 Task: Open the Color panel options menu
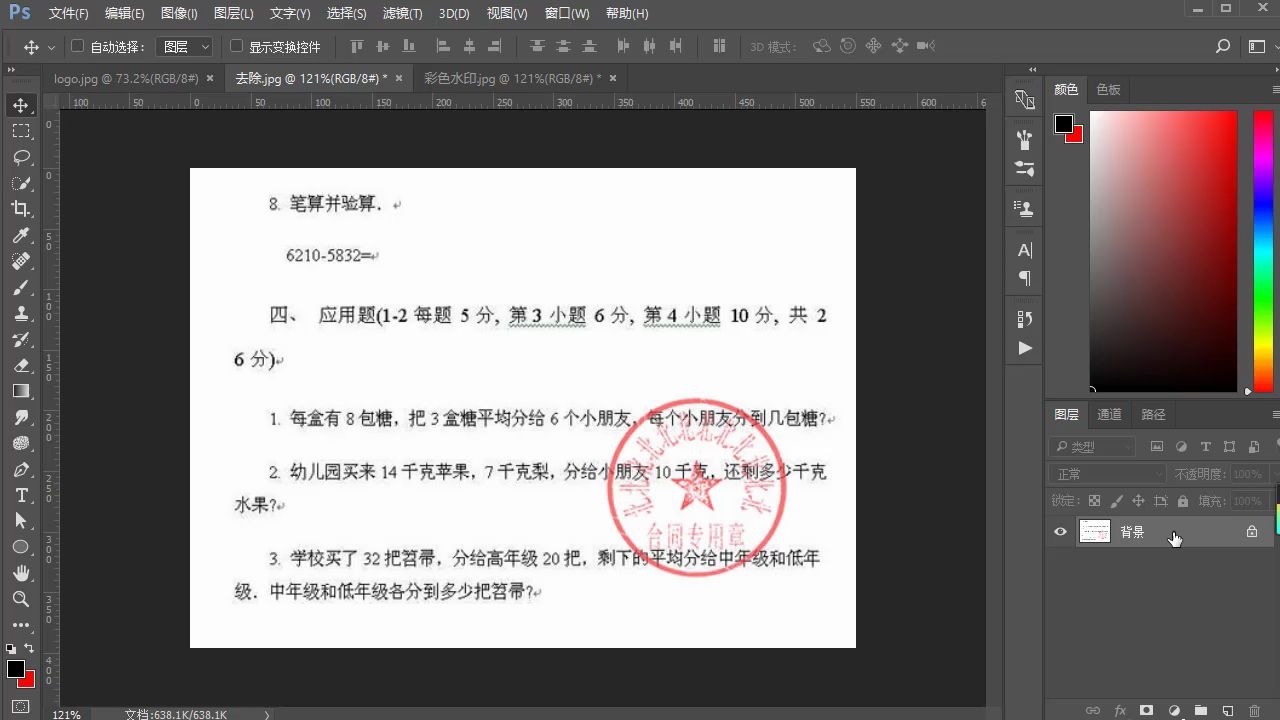(x=1275, y=89)
